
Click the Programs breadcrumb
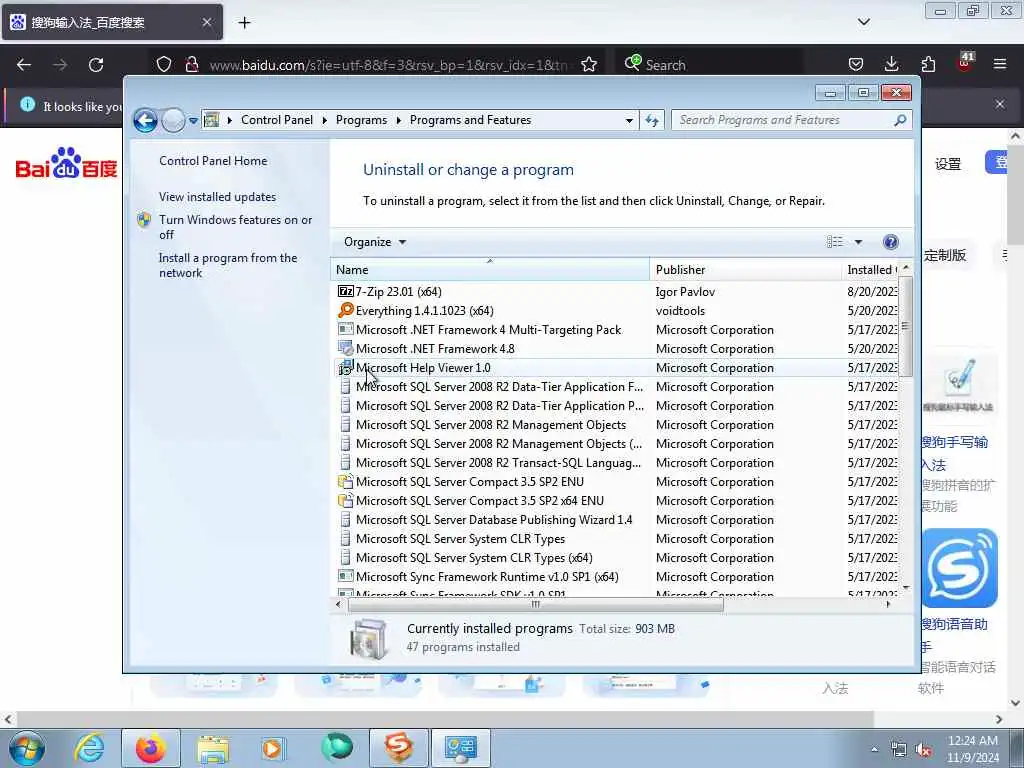(361, 120)
